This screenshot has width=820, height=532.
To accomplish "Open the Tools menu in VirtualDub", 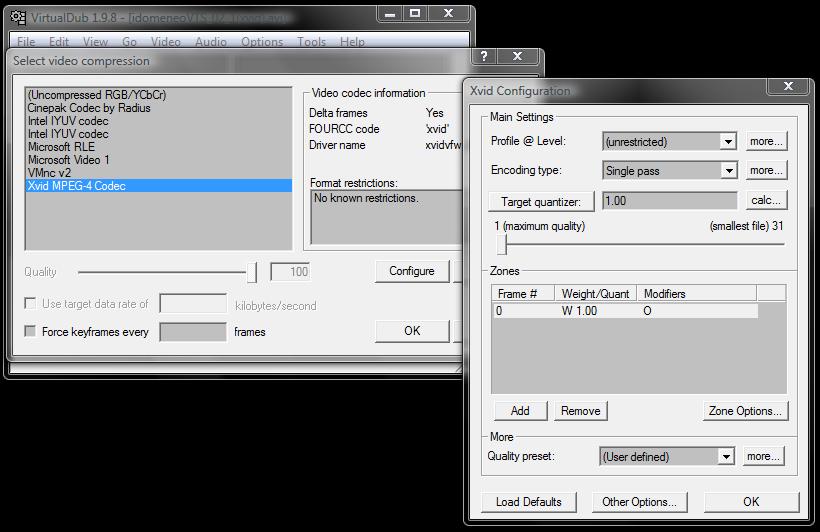I will tap(311, 42).
